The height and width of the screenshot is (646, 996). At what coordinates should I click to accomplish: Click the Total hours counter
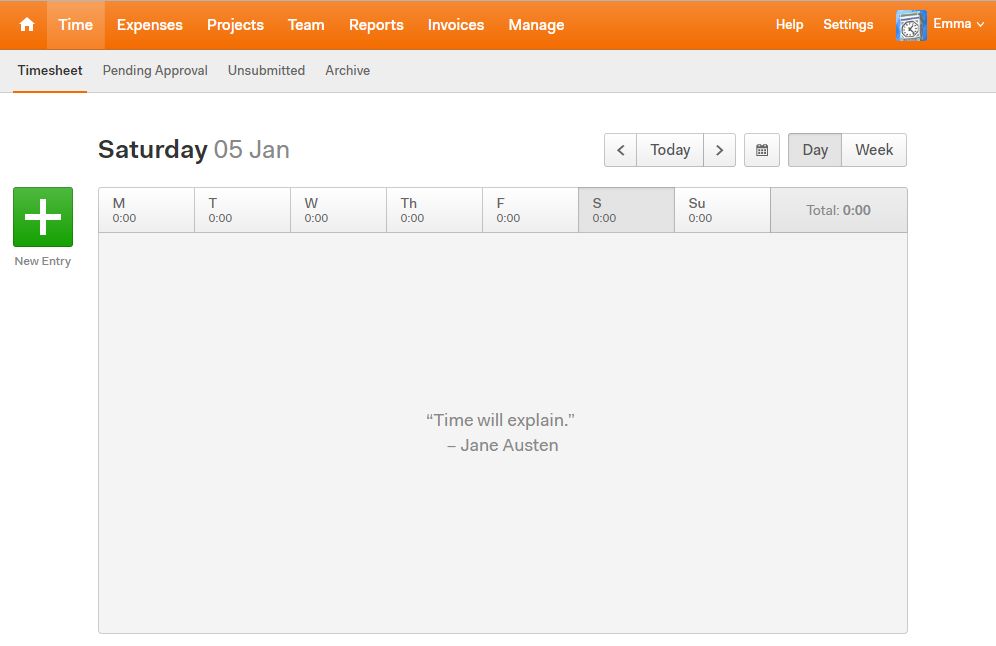coord(838,209)
